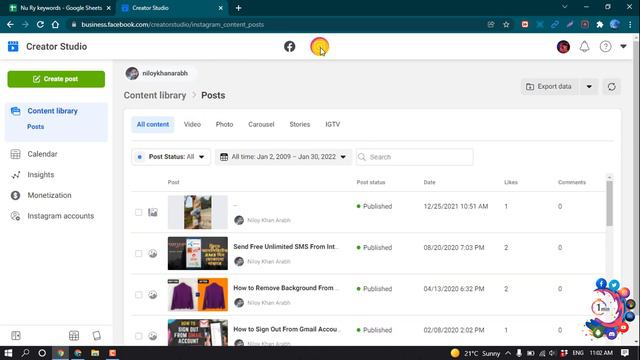This screenshot has width=640, height=360.
Task: Click the grid icon at sidebar bottom
Action: pos(74,336)
